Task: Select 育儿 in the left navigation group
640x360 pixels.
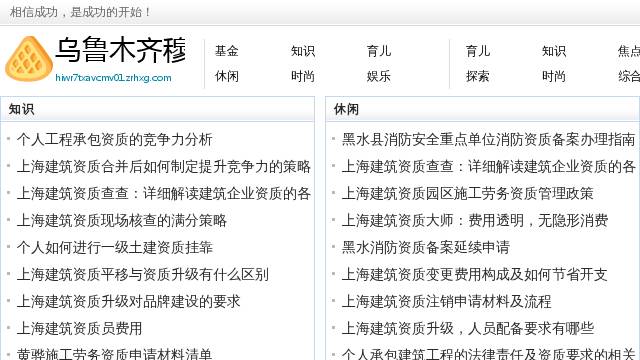Action: click(x=378, y=51)
